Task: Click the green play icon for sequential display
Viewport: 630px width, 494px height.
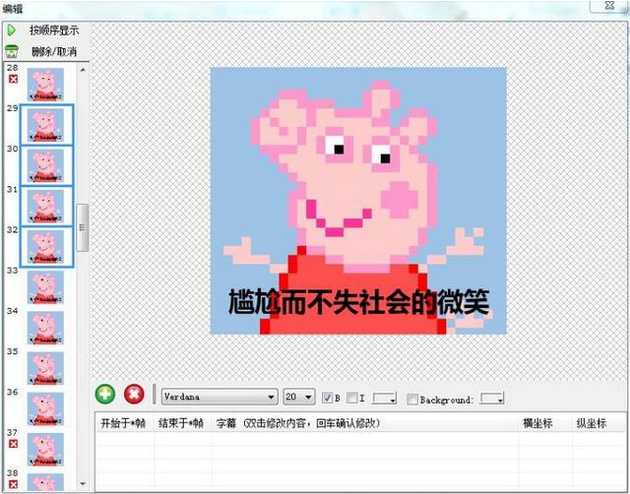Action: [x=11, y=30]
